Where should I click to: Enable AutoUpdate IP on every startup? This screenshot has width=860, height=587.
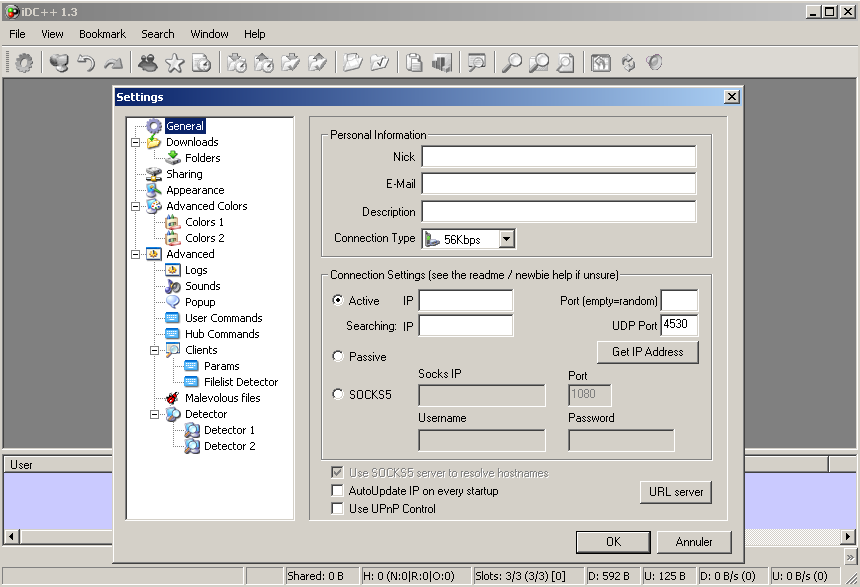[337, 490]
